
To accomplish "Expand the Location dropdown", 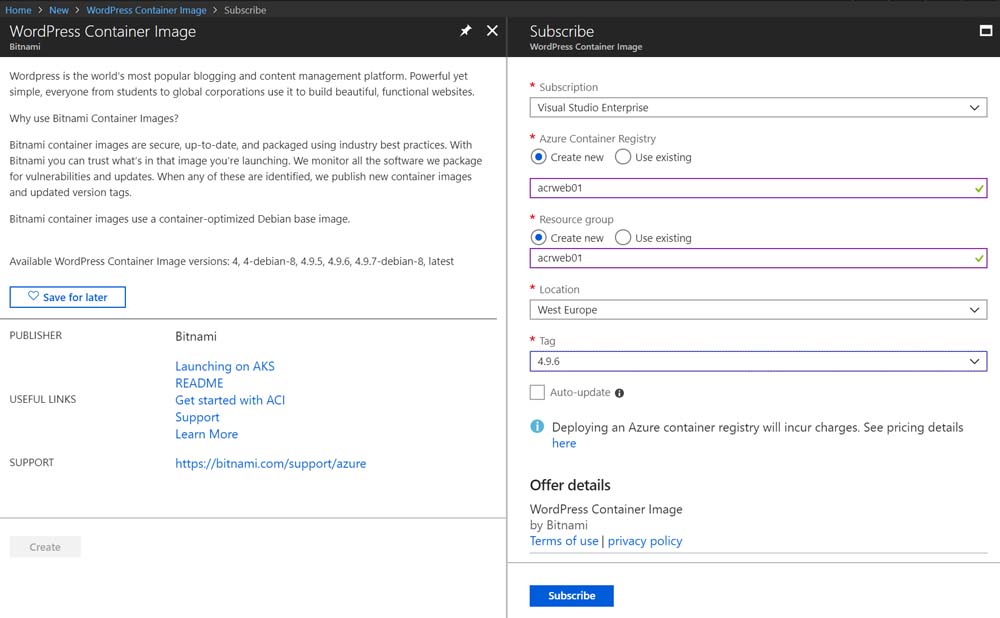I will 758,310.
